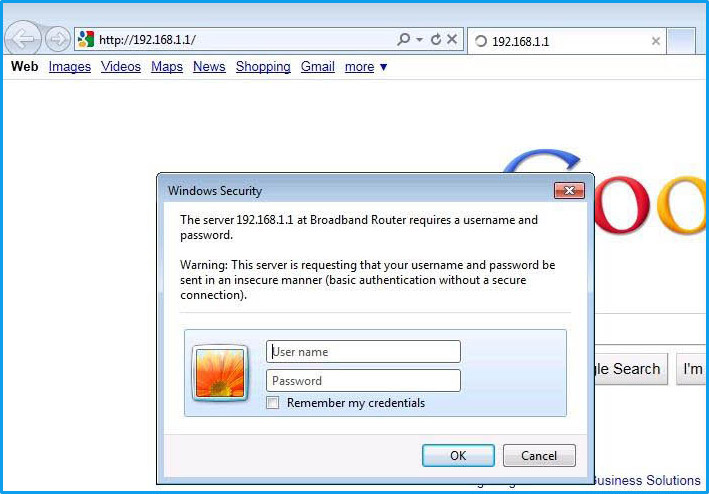The image size is (709, 494).
Task: Click the user account flower picture
Action: pyautogui.click(x=220, y=373)
